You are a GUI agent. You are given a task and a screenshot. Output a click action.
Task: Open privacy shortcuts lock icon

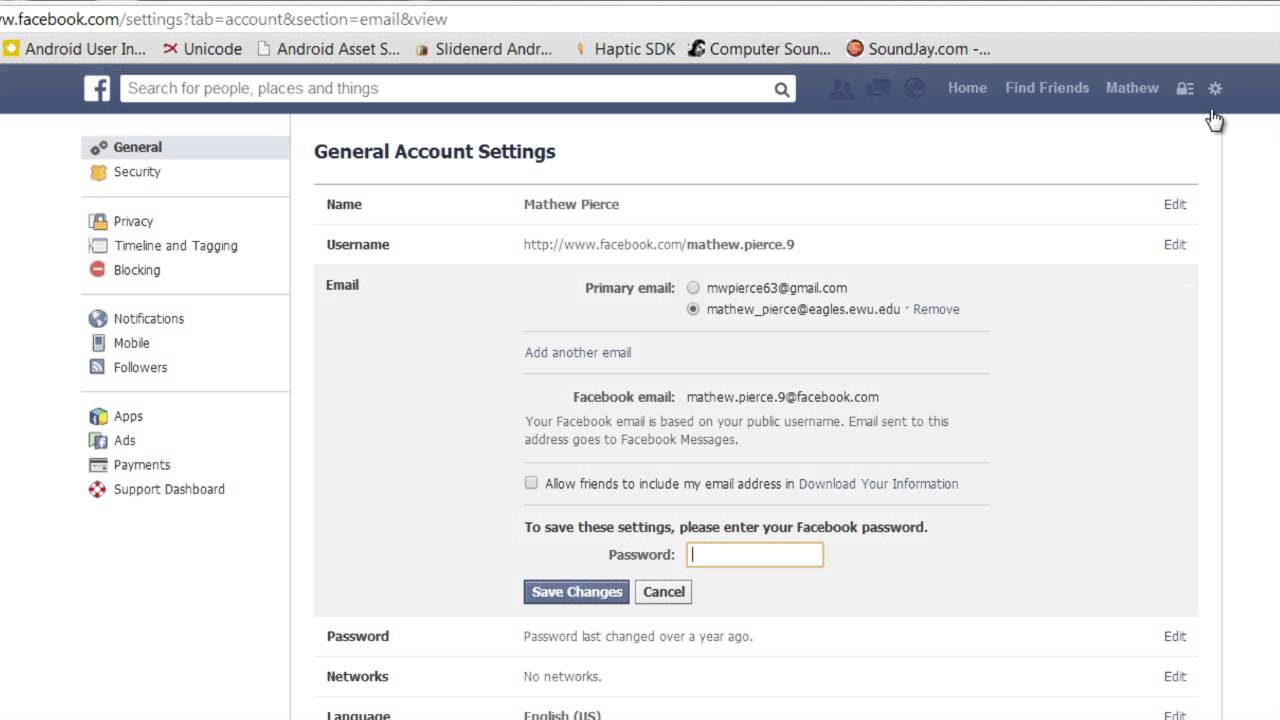click(x=1185, y=89)
